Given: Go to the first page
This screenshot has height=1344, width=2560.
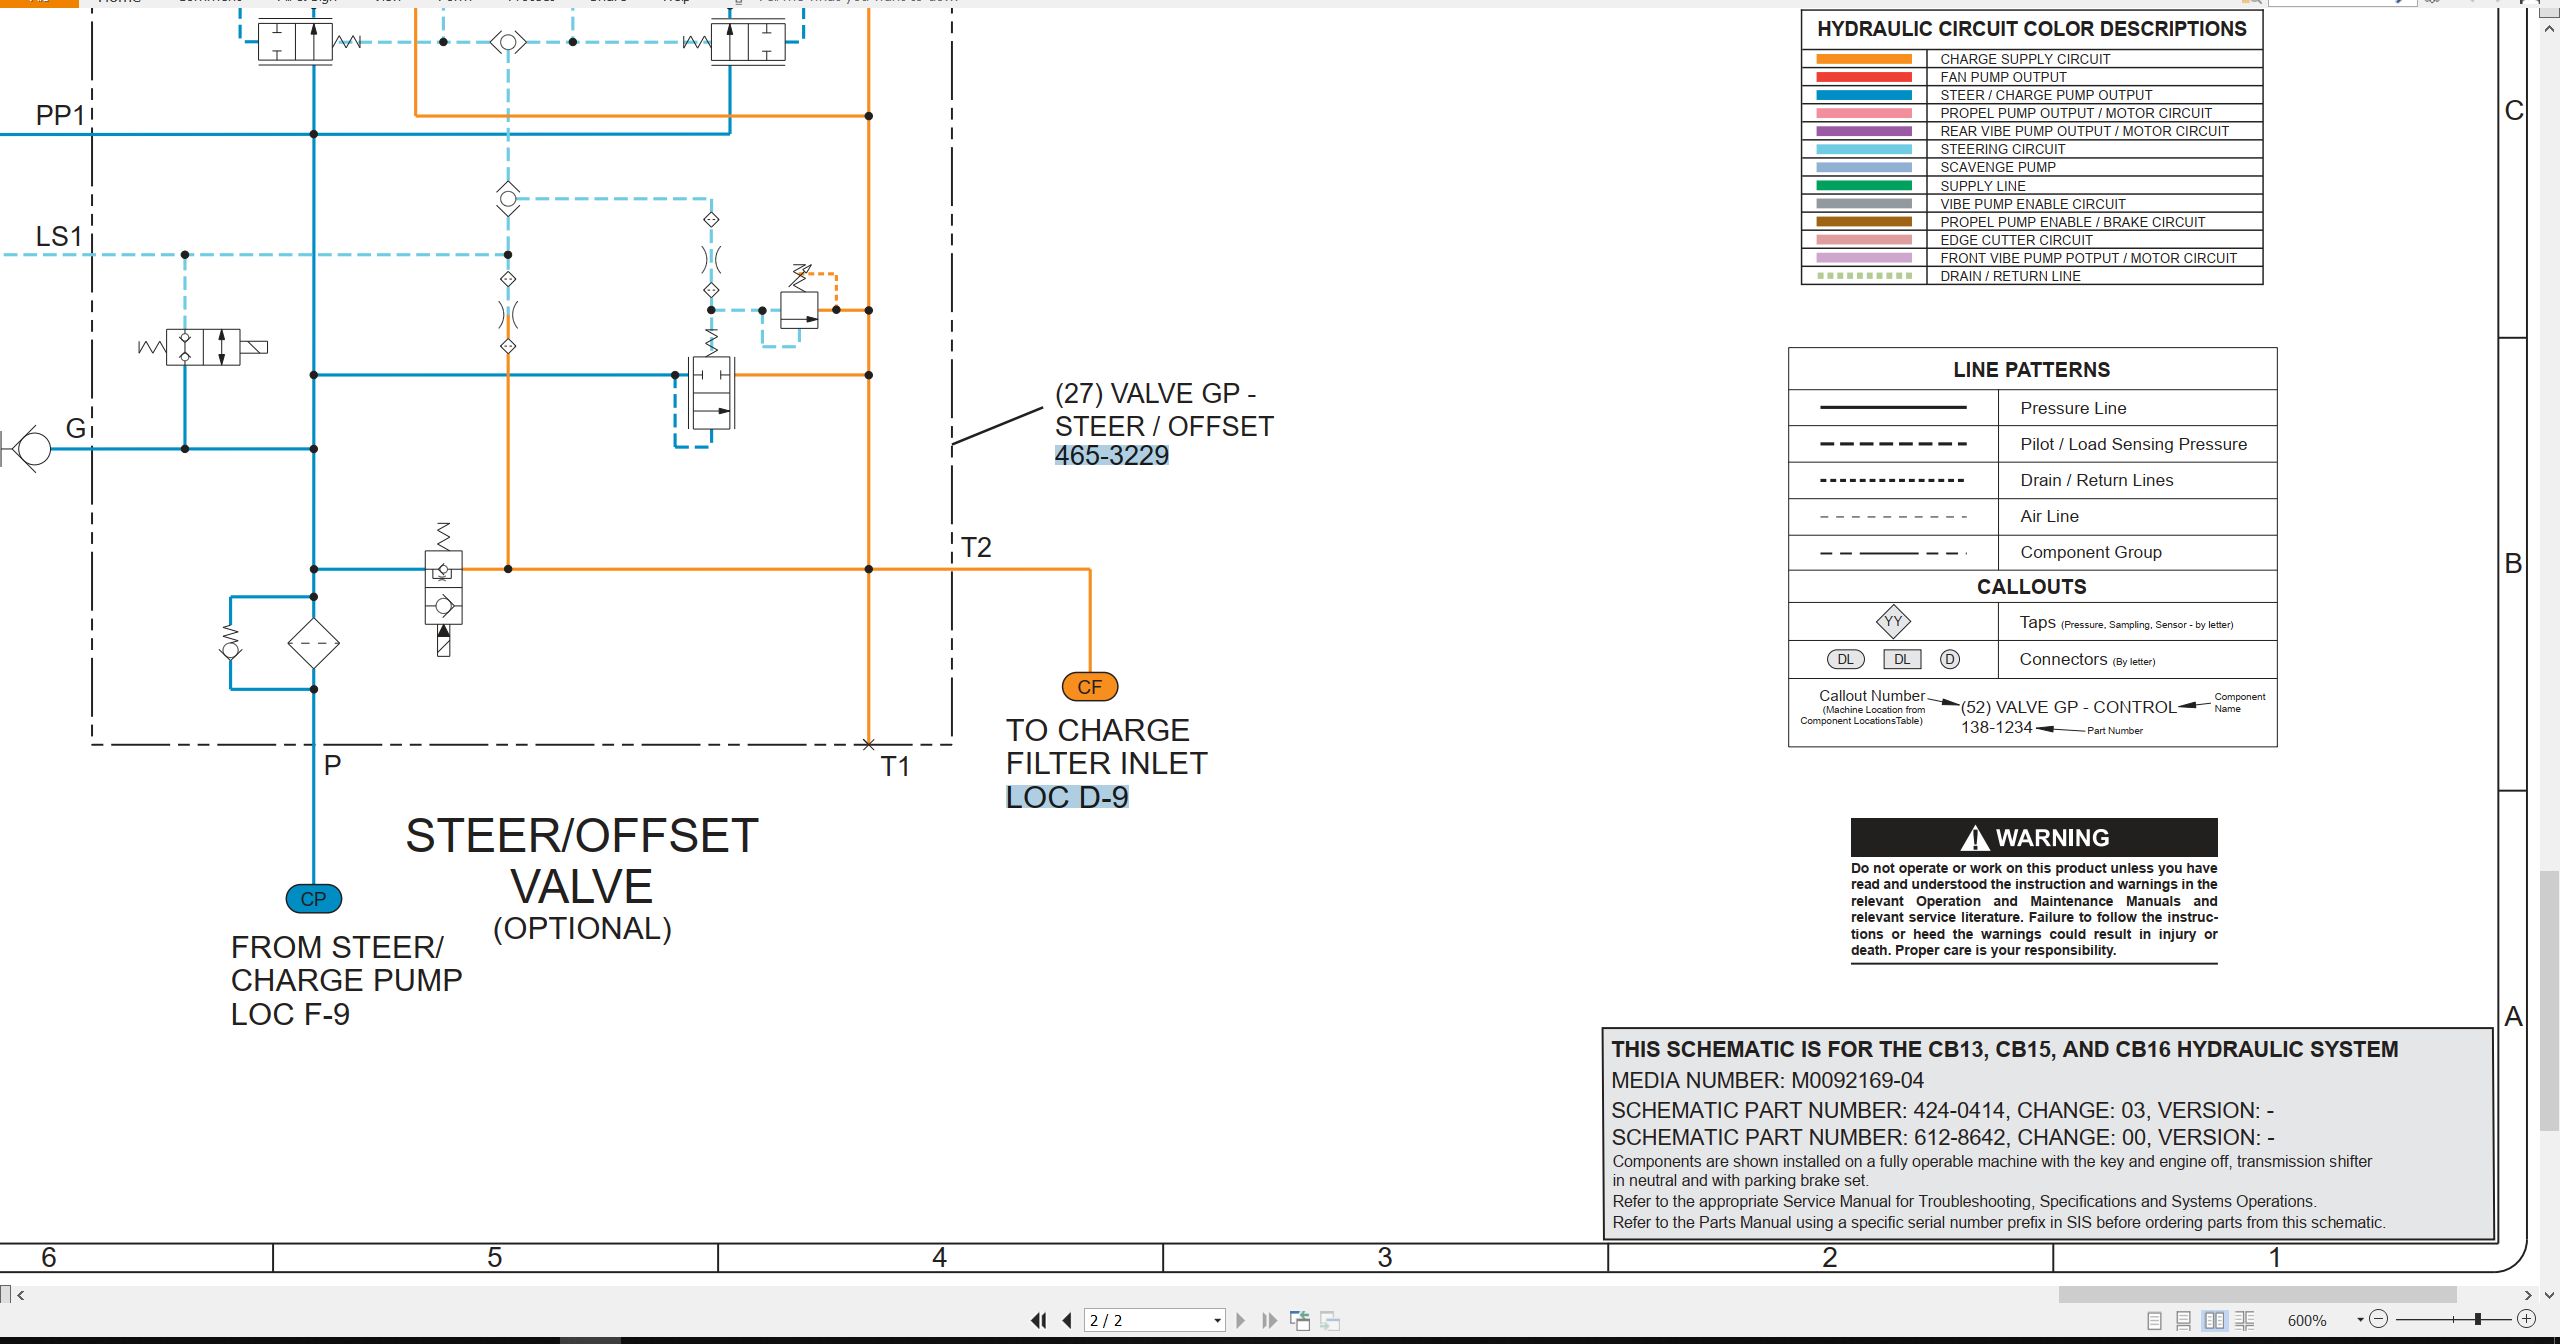Looking at the screenshot, I should (1039, 1320).
